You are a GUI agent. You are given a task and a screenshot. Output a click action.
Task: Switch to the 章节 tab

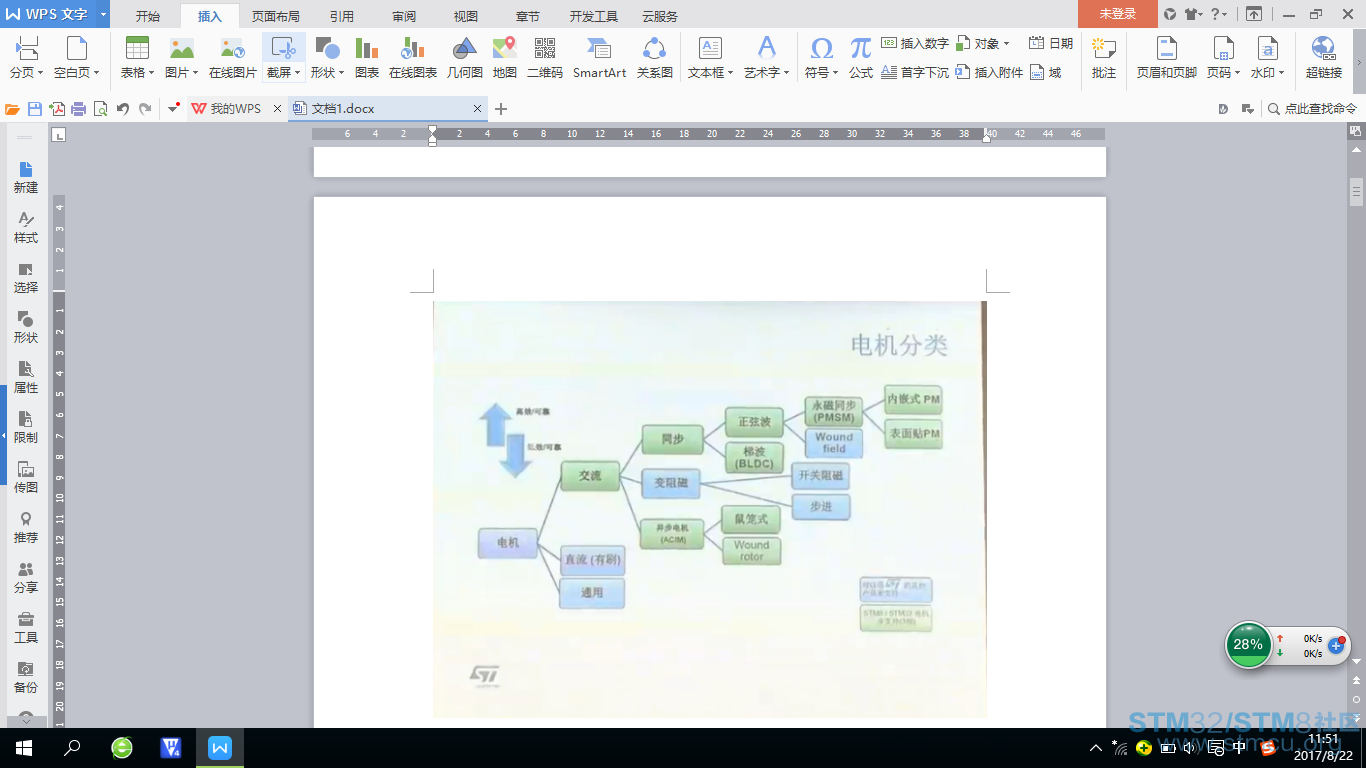pos(527,16)
